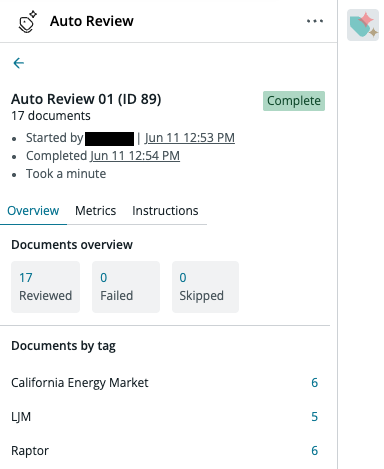Viewport: 384px width, 469px height.
Task: Click the 0 Failed documents card
Action: coord(126,287)
